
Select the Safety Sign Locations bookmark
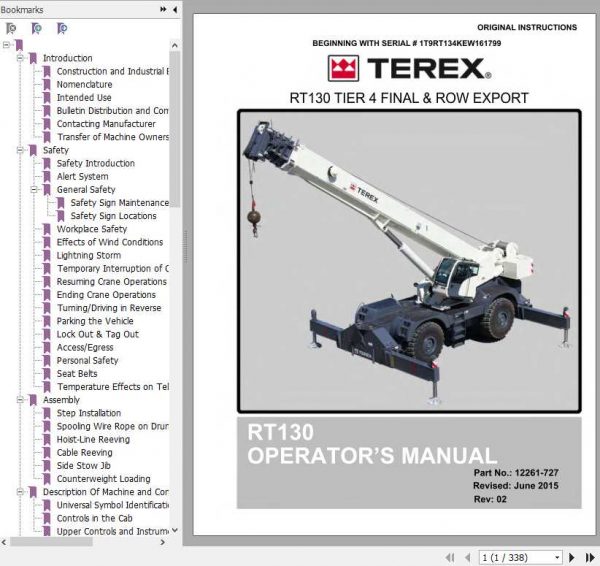[x=114, y=216]
